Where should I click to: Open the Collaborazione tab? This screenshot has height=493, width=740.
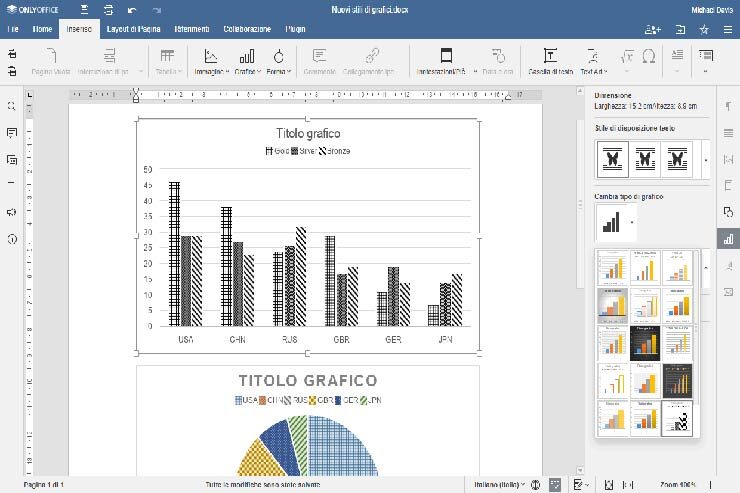click(x=247, y=30)
